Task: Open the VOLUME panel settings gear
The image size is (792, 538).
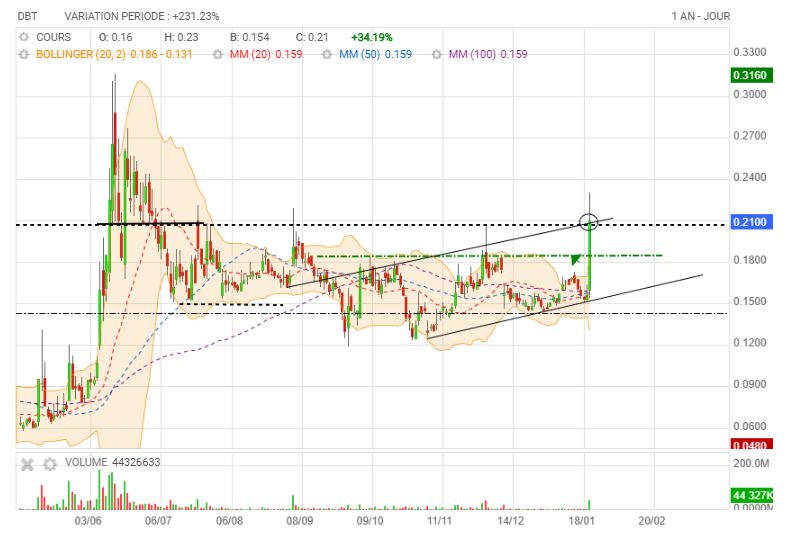Action: click(50, 464)
